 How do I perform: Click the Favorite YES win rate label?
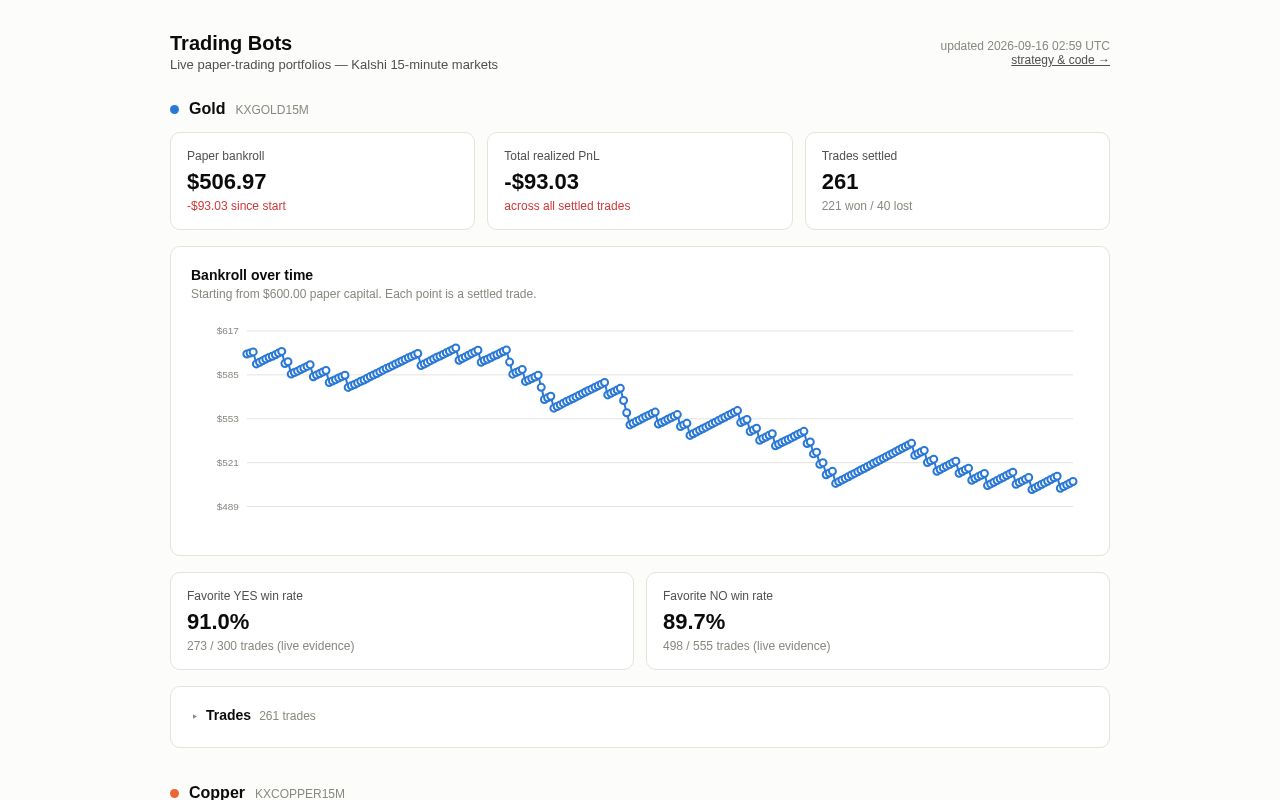(x=245, y=596)
